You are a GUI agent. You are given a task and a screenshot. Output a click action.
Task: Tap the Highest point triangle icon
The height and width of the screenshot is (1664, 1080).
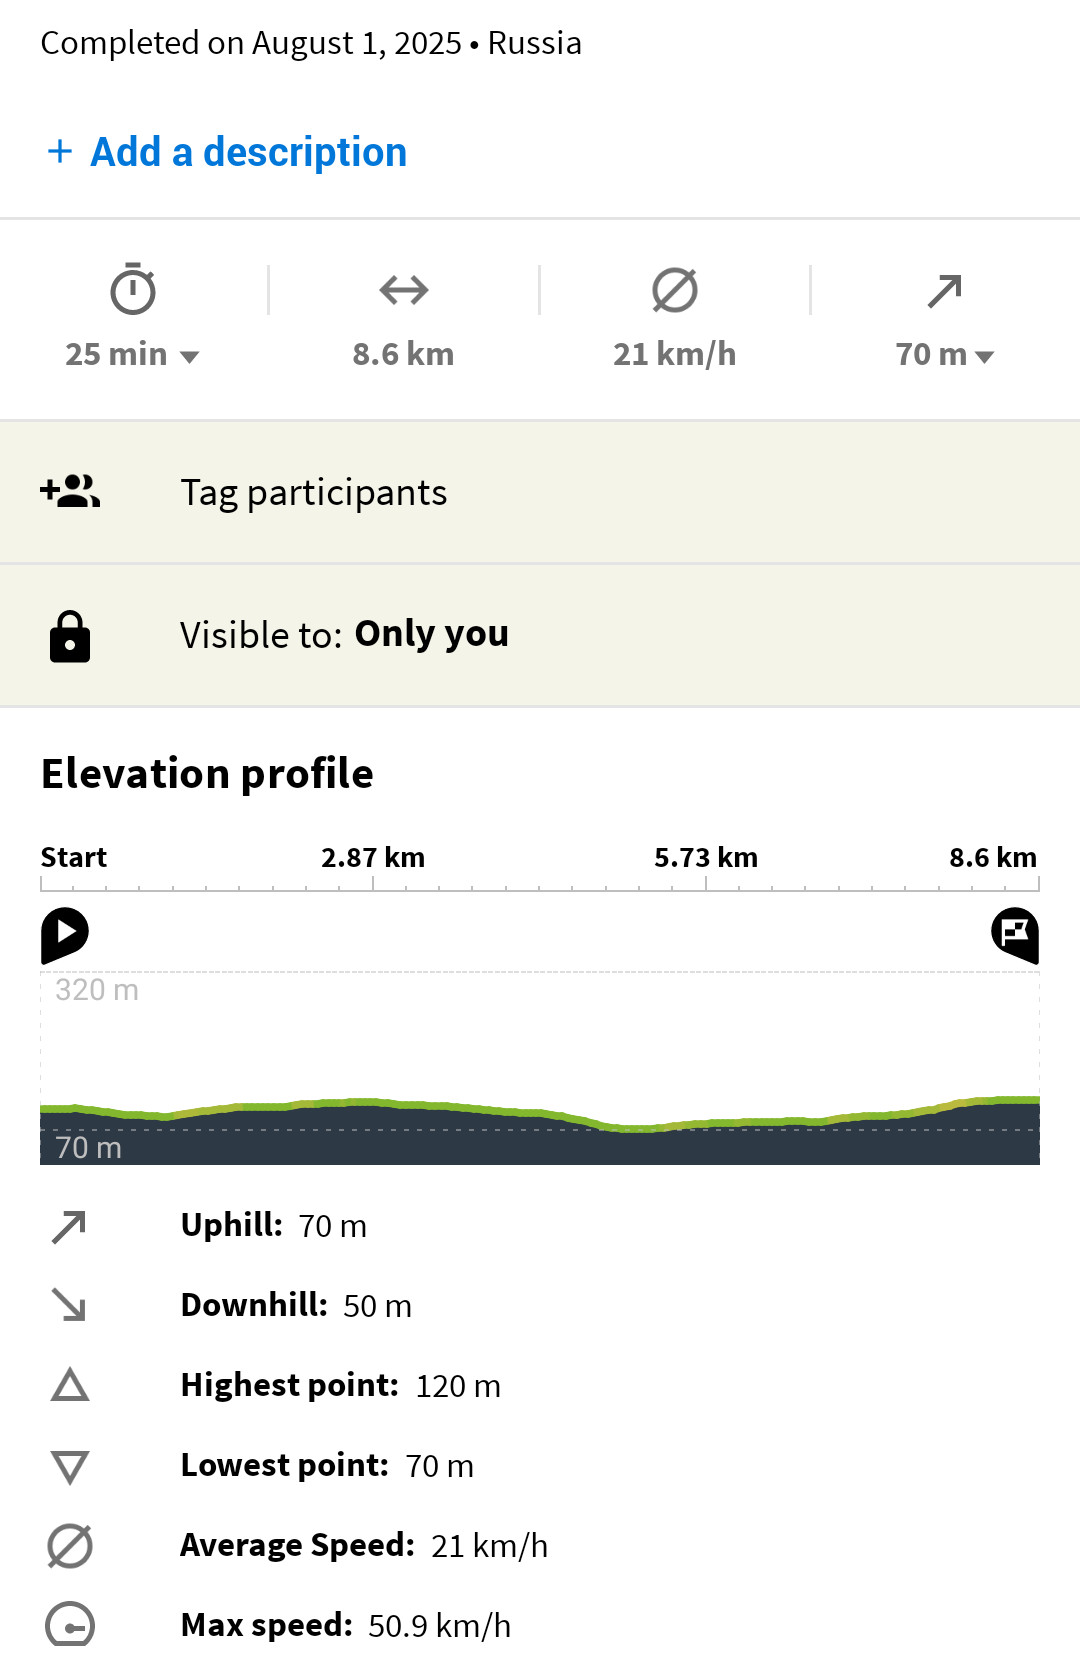tap(70, 1386)
